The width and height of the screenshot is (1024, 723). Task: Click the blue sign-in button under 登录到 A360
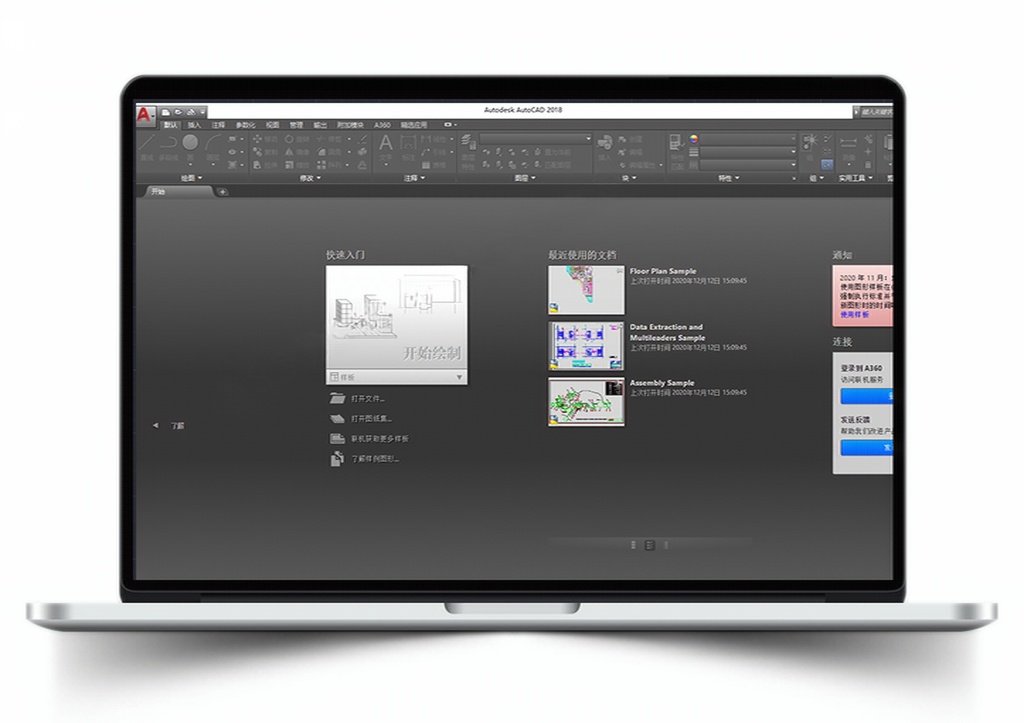click(867, 396)
